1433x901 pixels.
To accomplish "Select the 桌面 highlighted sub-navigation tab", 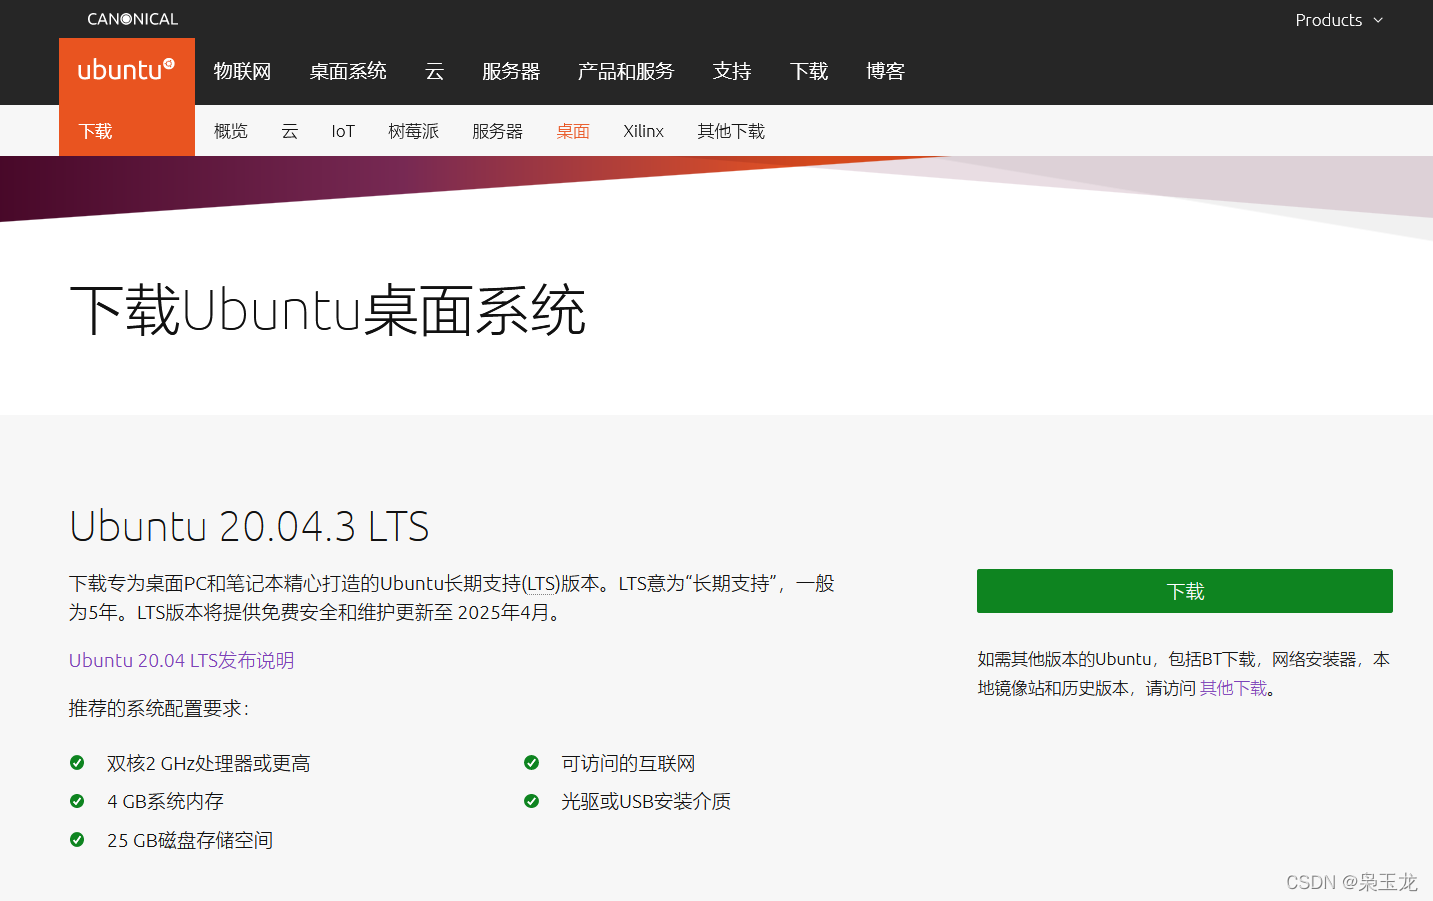I will tap(573, 131).
